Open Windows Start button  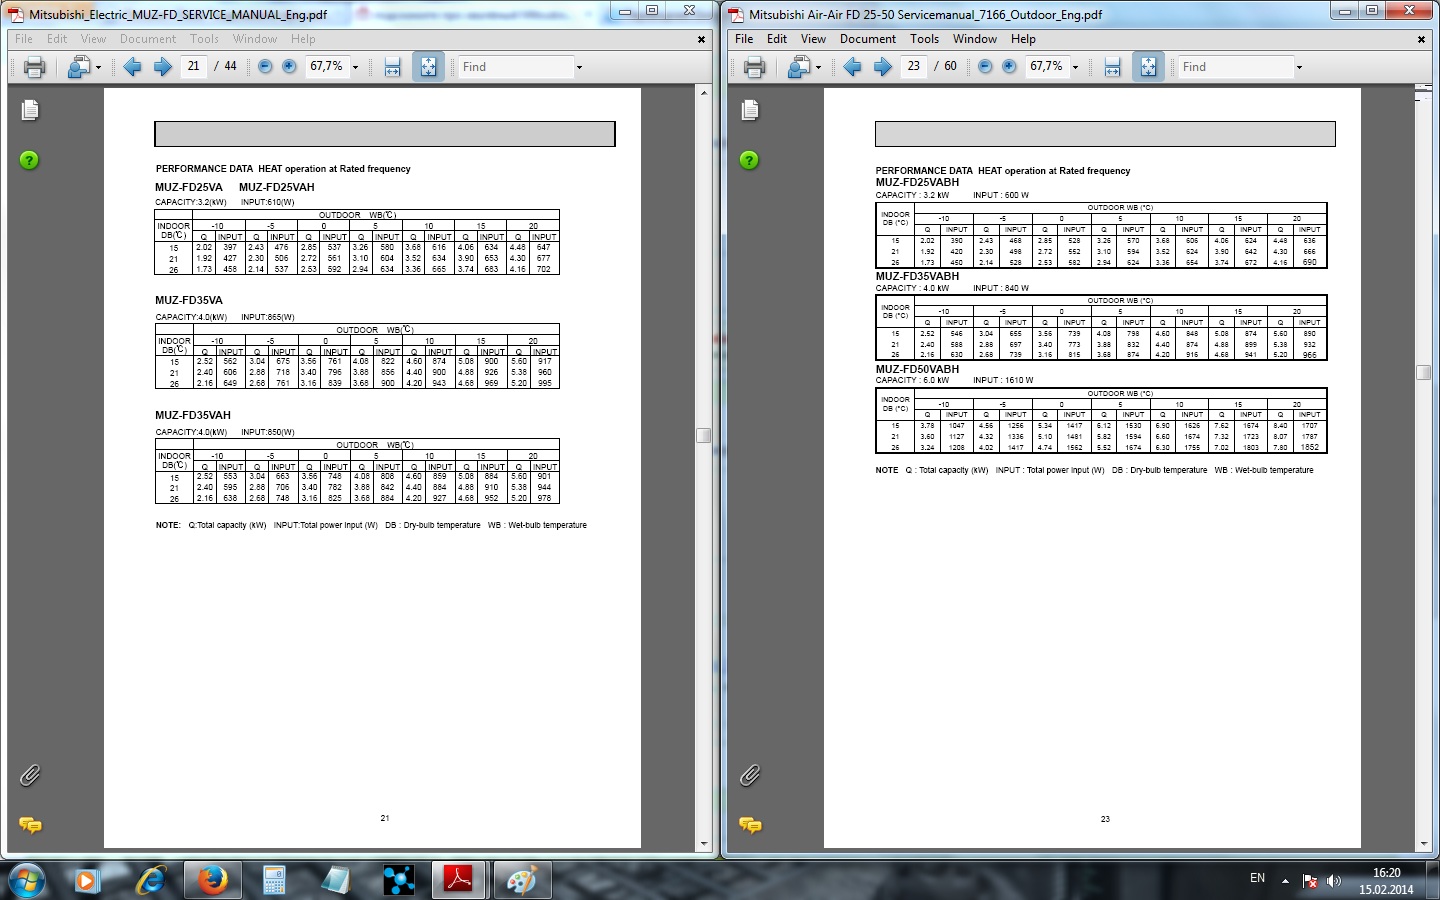(x=27, y=880)
